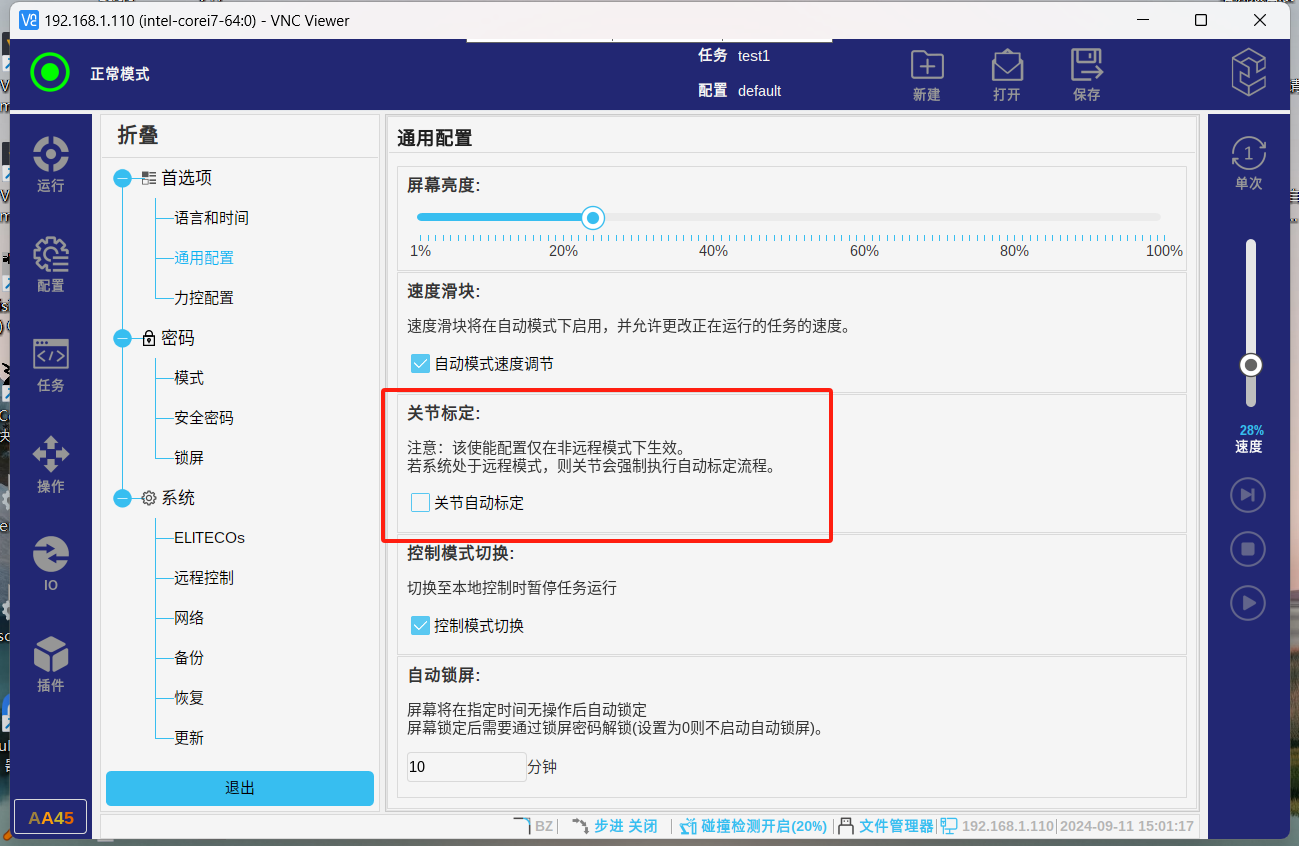Click the 新建 (New) task icon
The width and height of the screenshot is (1299, 846).
click(x=927, y=75)
